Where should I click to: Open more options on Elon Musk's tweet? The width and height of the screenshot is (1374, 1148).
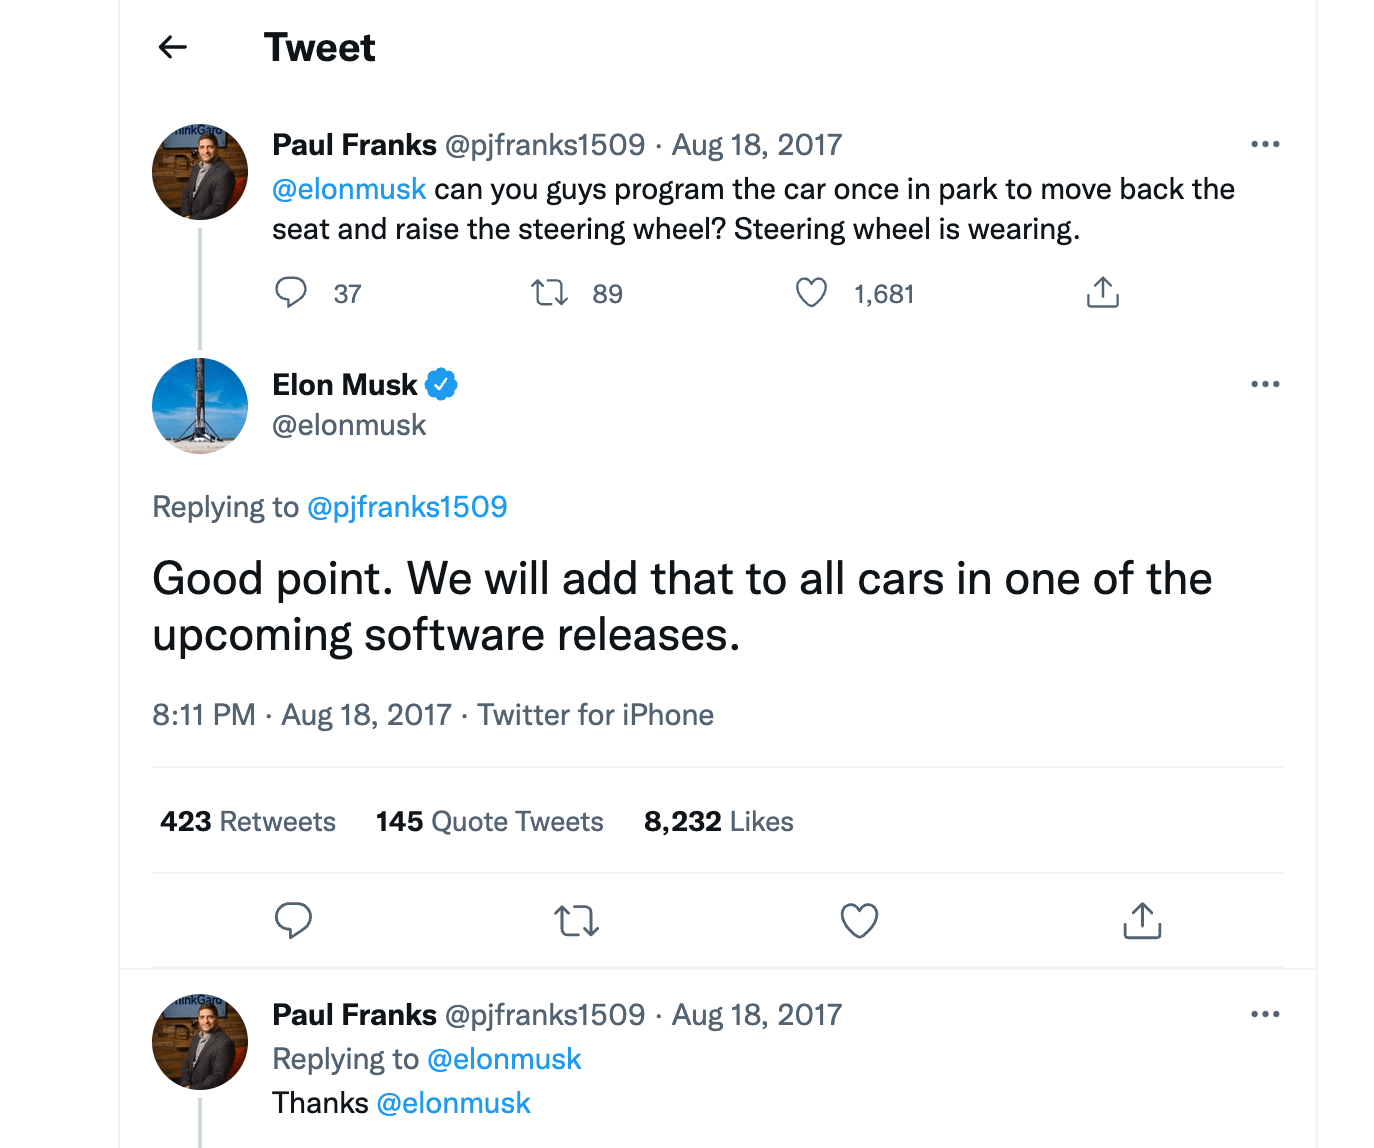coord(1265,384)
